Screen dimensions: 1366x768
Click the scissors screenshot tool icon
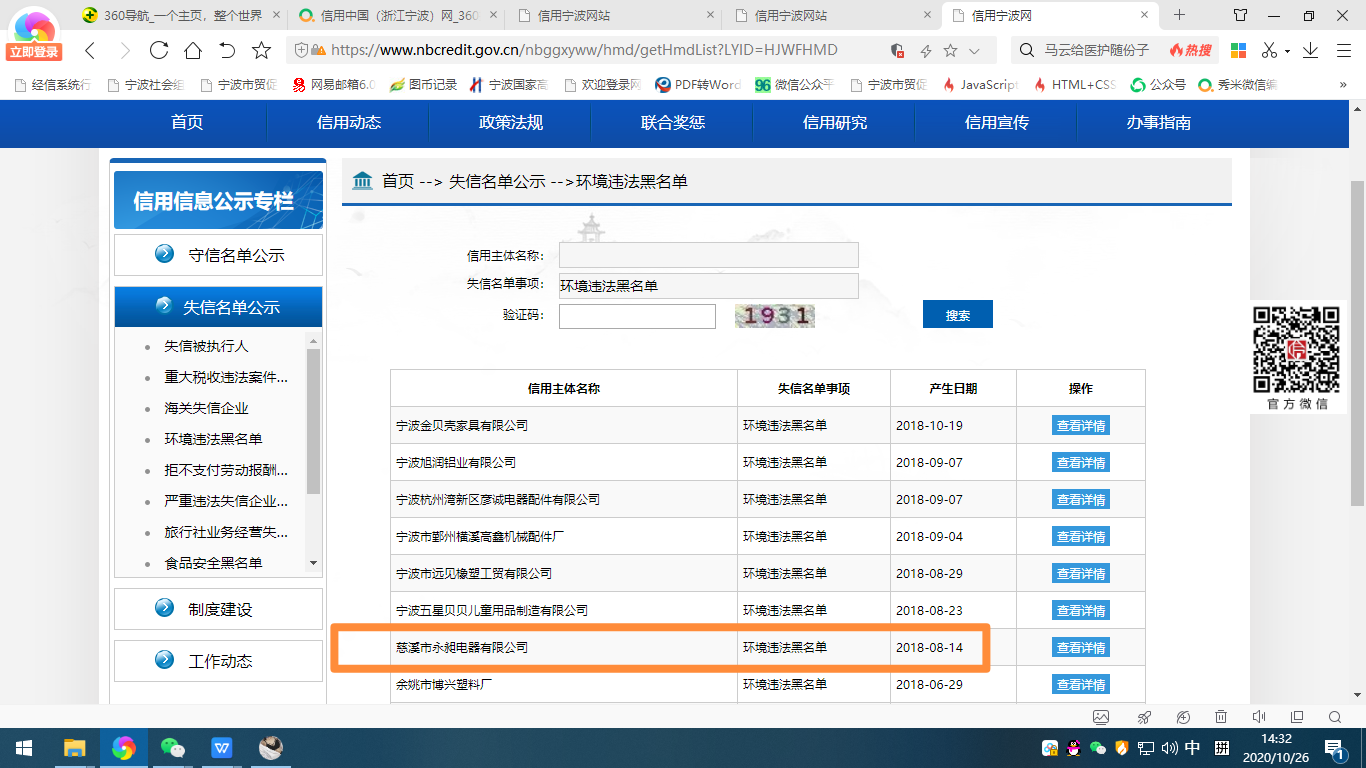coord(1268,50)
